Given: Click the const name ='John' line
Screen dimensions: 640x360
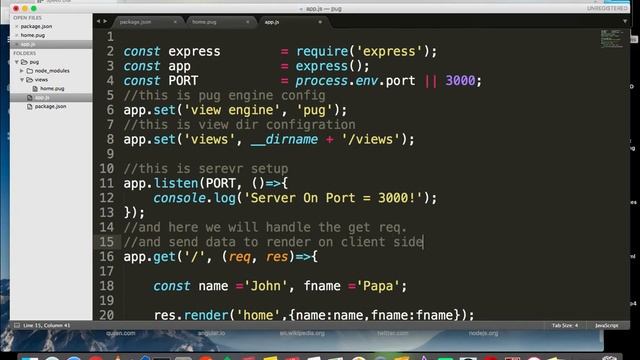Looking at the screenshot, I should click(280, 286).
